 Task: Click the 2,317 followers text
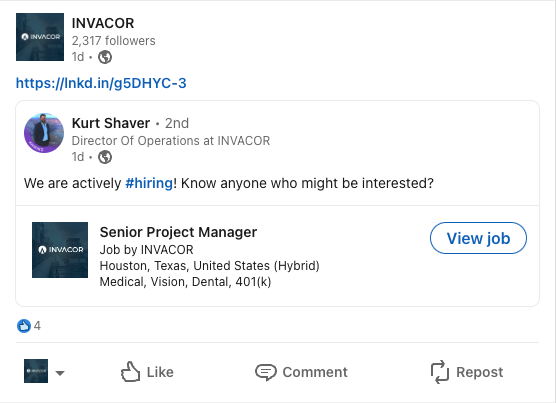click(113, 41)
